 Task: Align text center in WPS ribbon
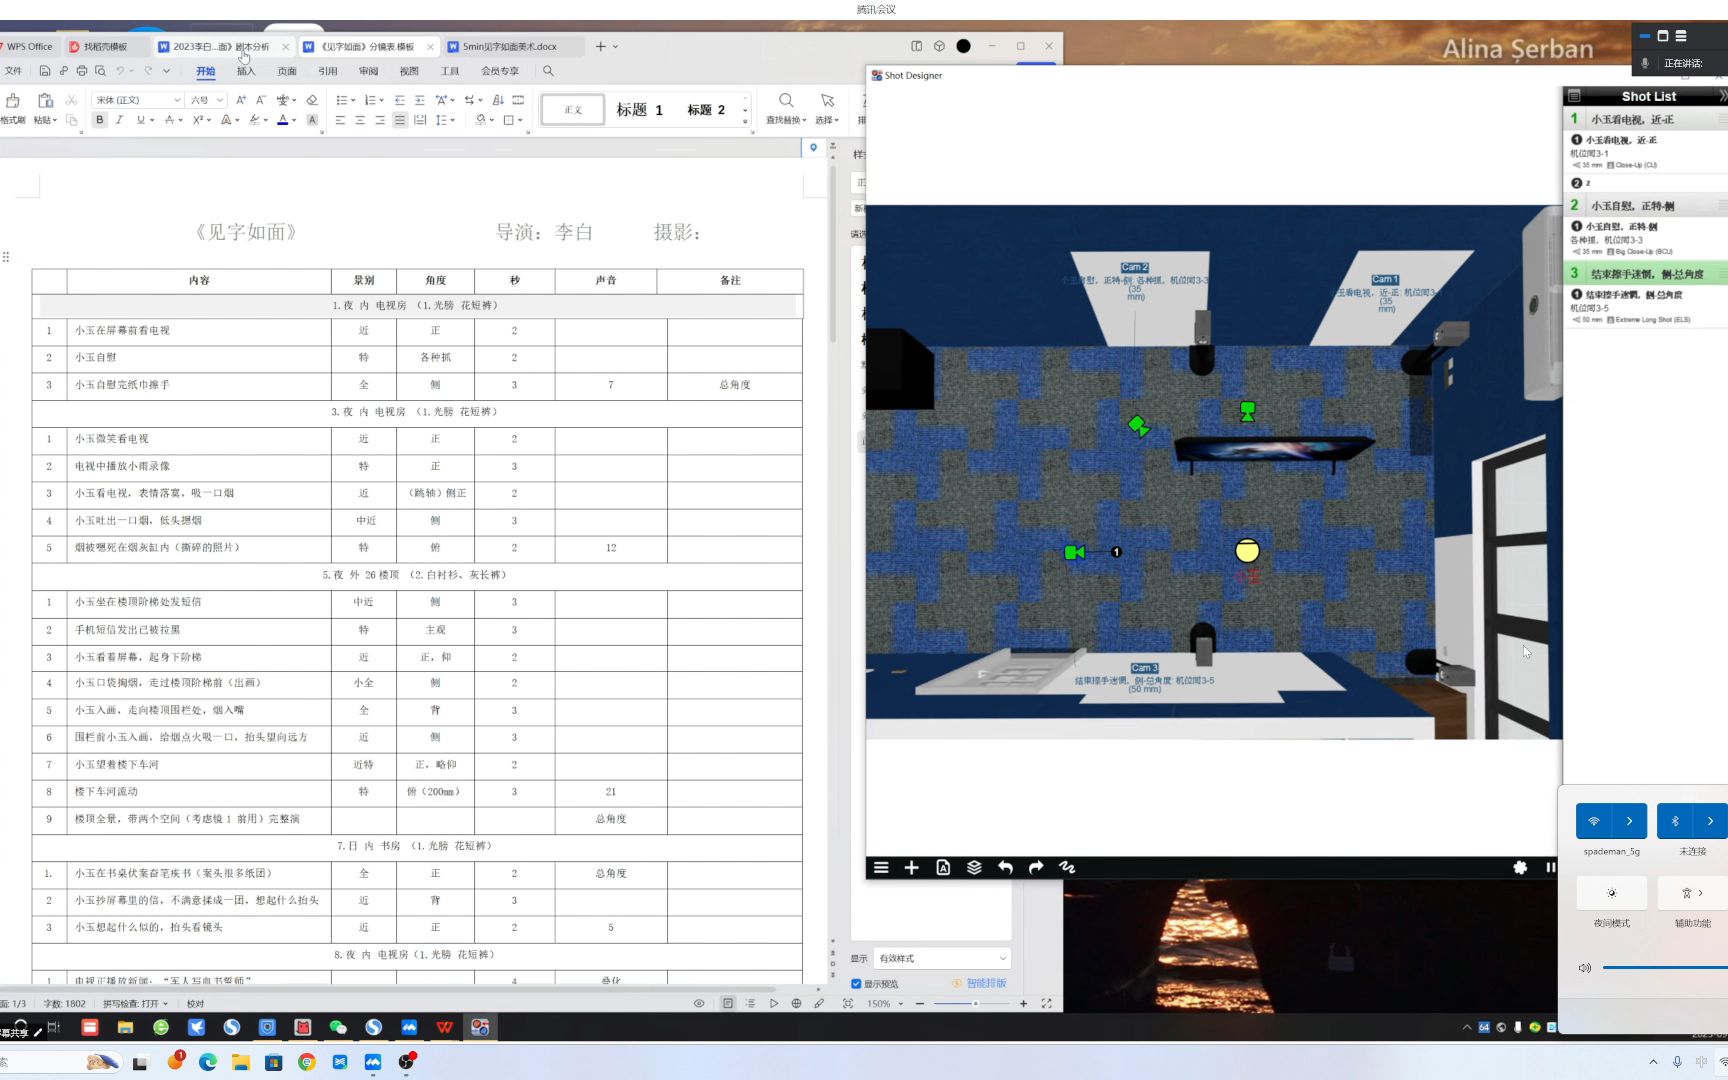pos(360,120)
